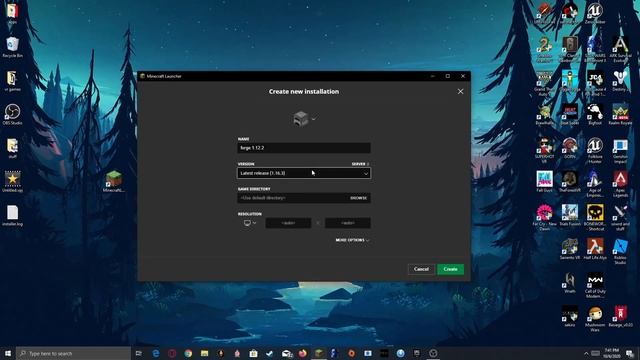Image resolution: width=640 pixels, height=360 pixels.
Task: Open Microsoft Store from the taskbar
Action: point(253,353)
